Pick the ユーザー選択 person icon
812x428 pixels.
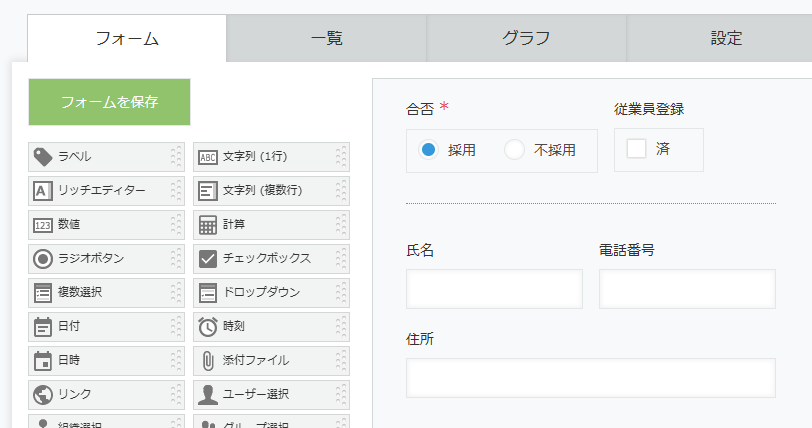tap(208, 395)
